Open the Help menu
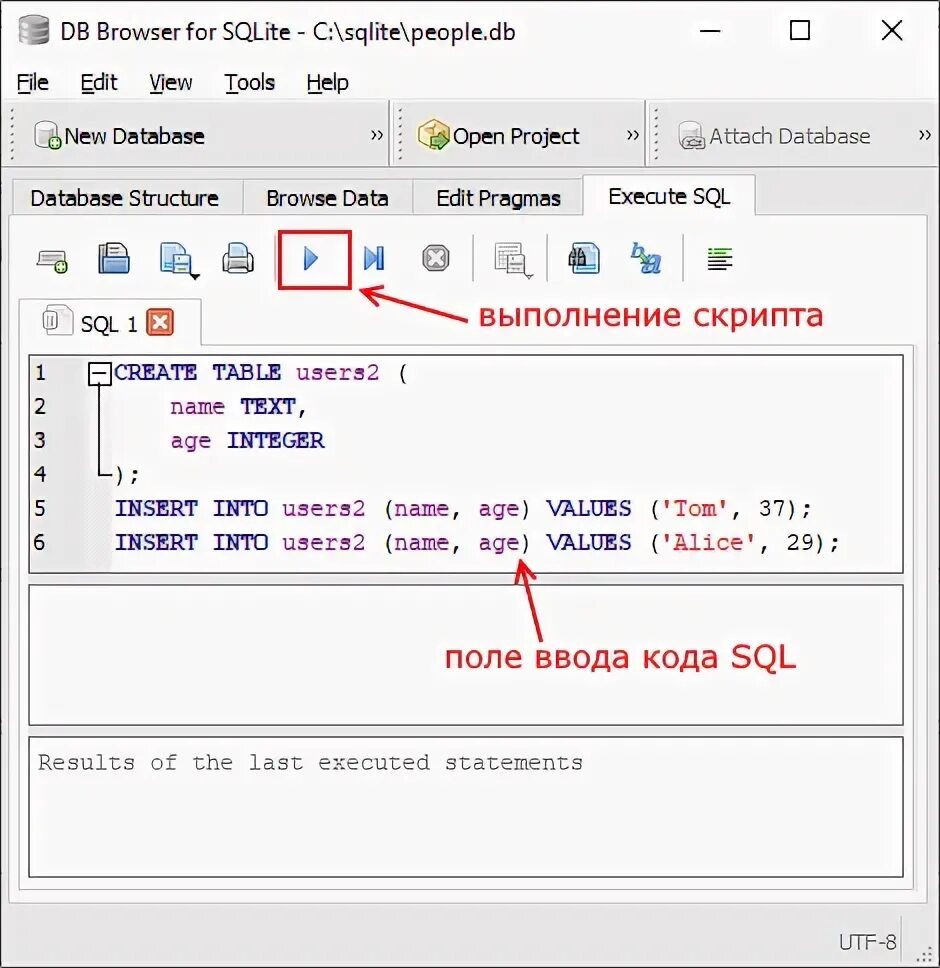The width and height of the screenshot is (940, 968). [x=328, y=82]
